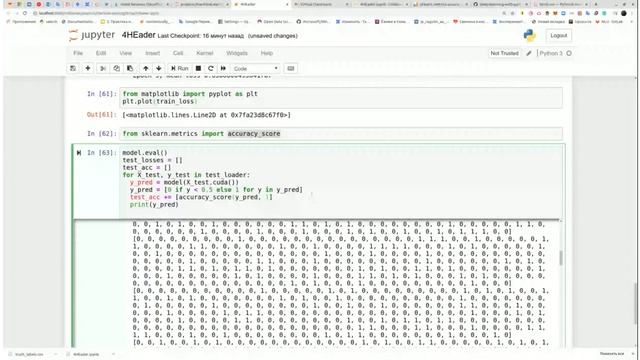Viewport: 640px width, 360px height.
Task: Interrupt the kernel with stop icon
Action: 198,69
